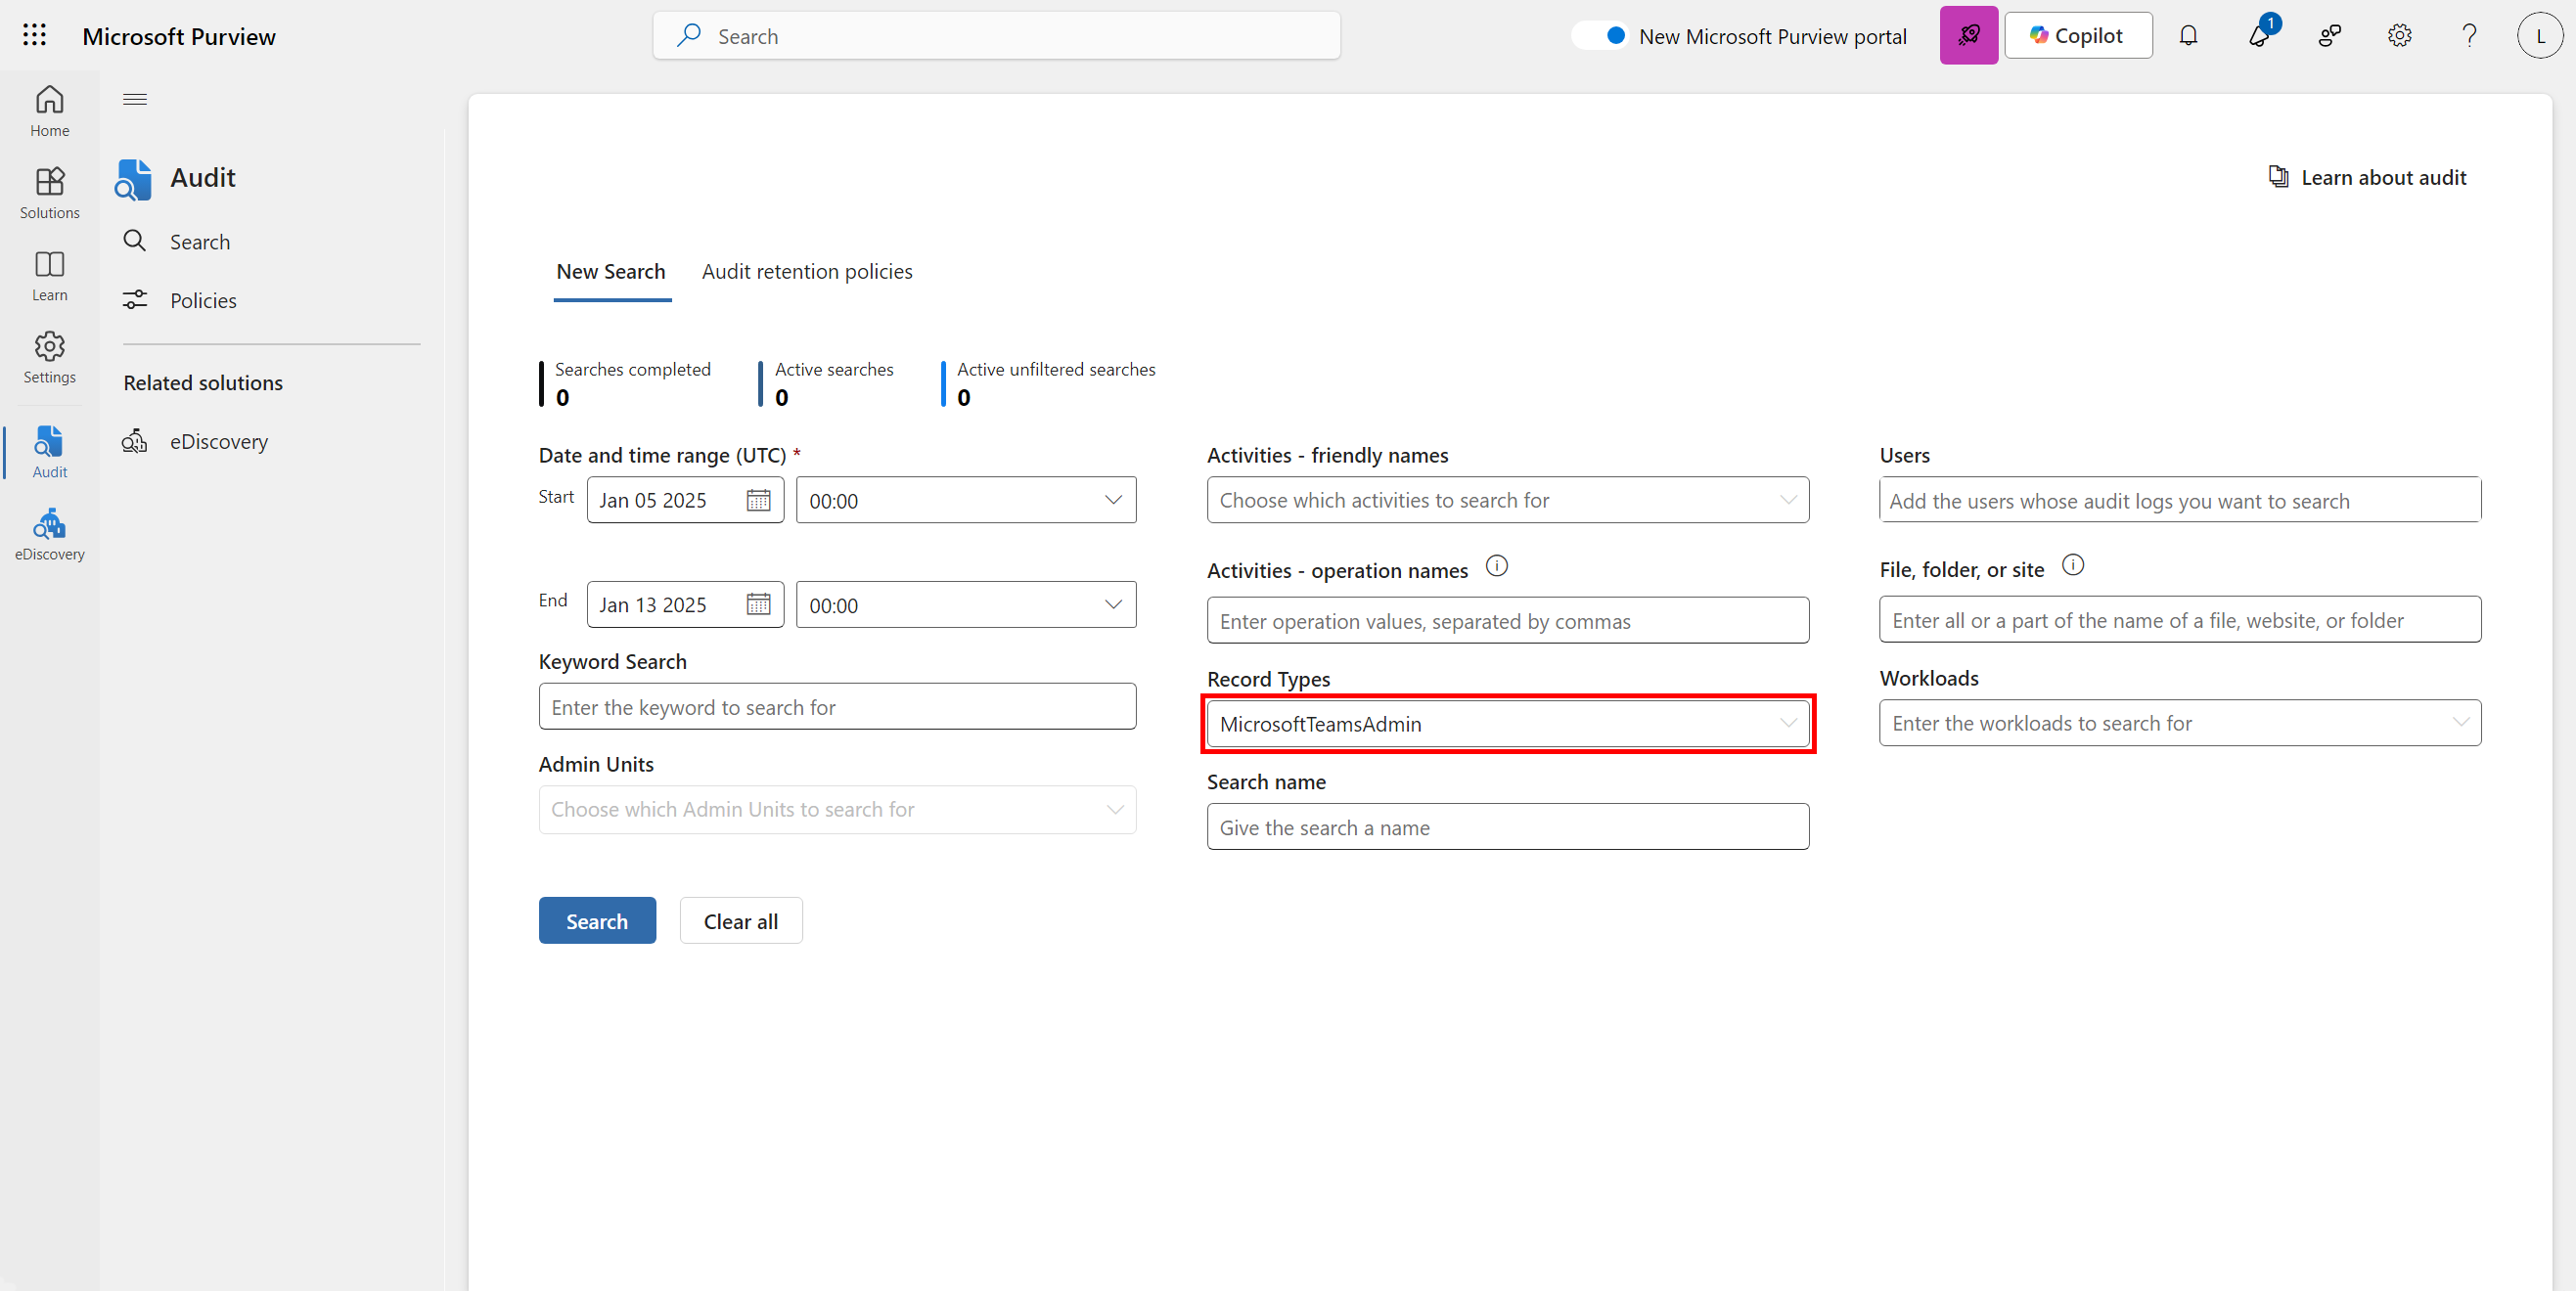This screenshot has width=2576, height=1291.
Task: Open notifications bell icon
Action: click(2188, 36)
